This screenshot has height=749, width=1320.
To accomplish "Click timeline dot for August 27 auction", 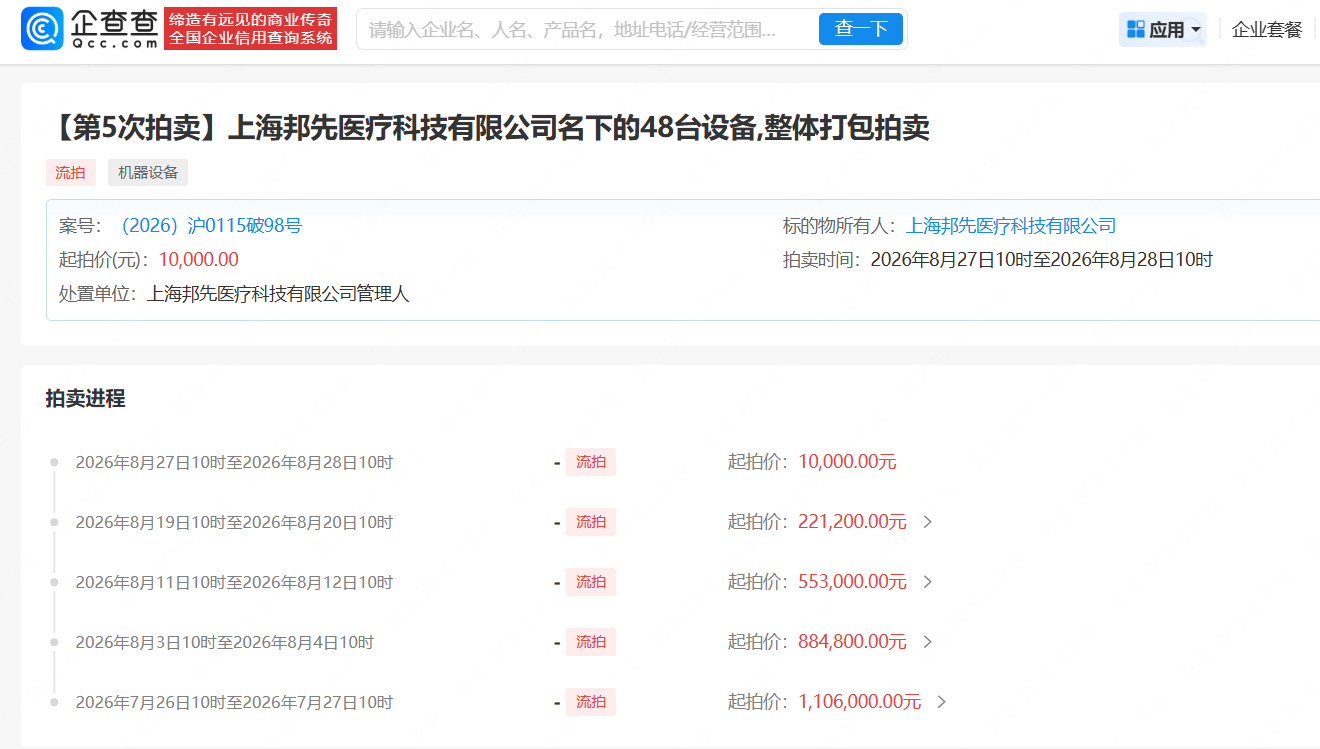I will click(x=54, y=462).
